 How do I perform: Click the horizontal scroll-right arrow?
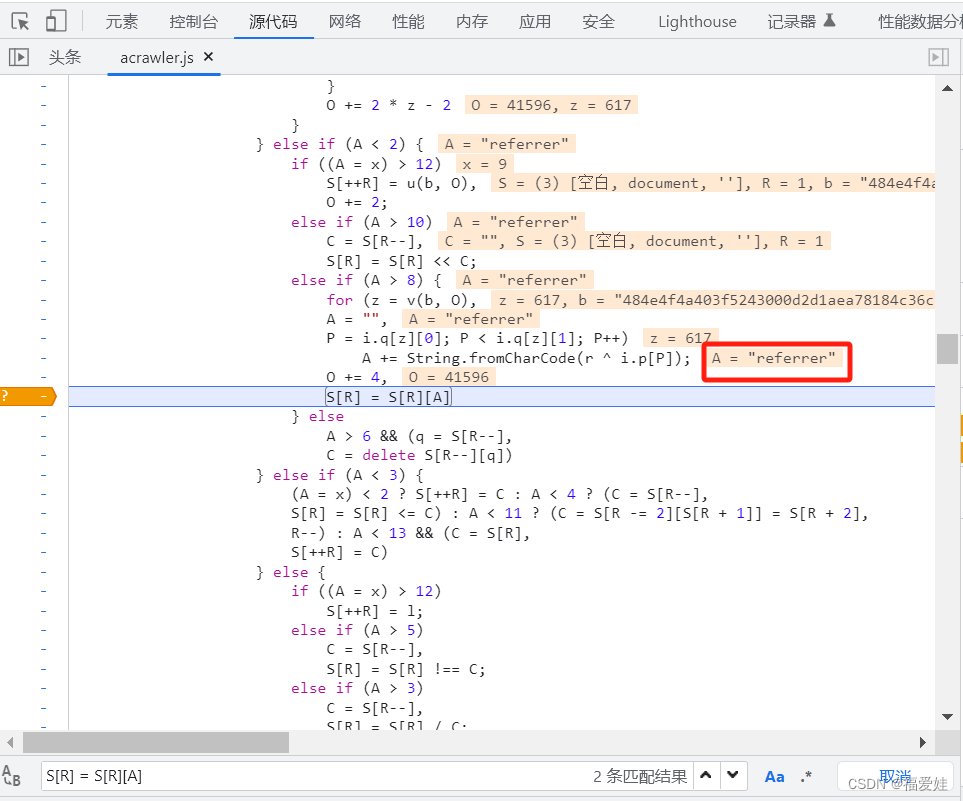[922, 743]
